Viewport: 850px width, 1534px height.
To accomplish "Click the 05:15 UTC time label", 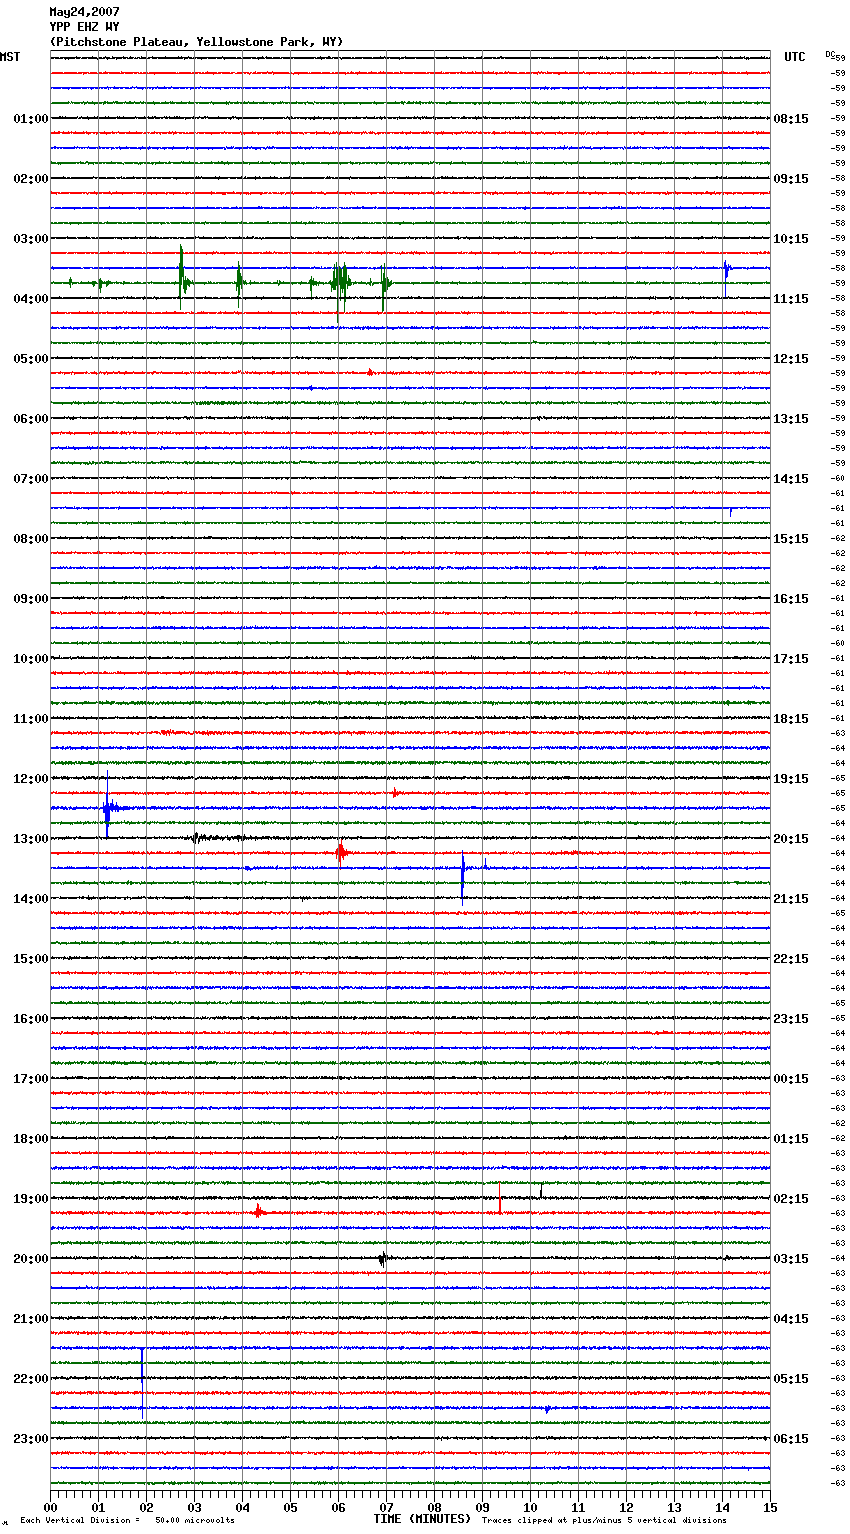I will (x=791, y=1379).
